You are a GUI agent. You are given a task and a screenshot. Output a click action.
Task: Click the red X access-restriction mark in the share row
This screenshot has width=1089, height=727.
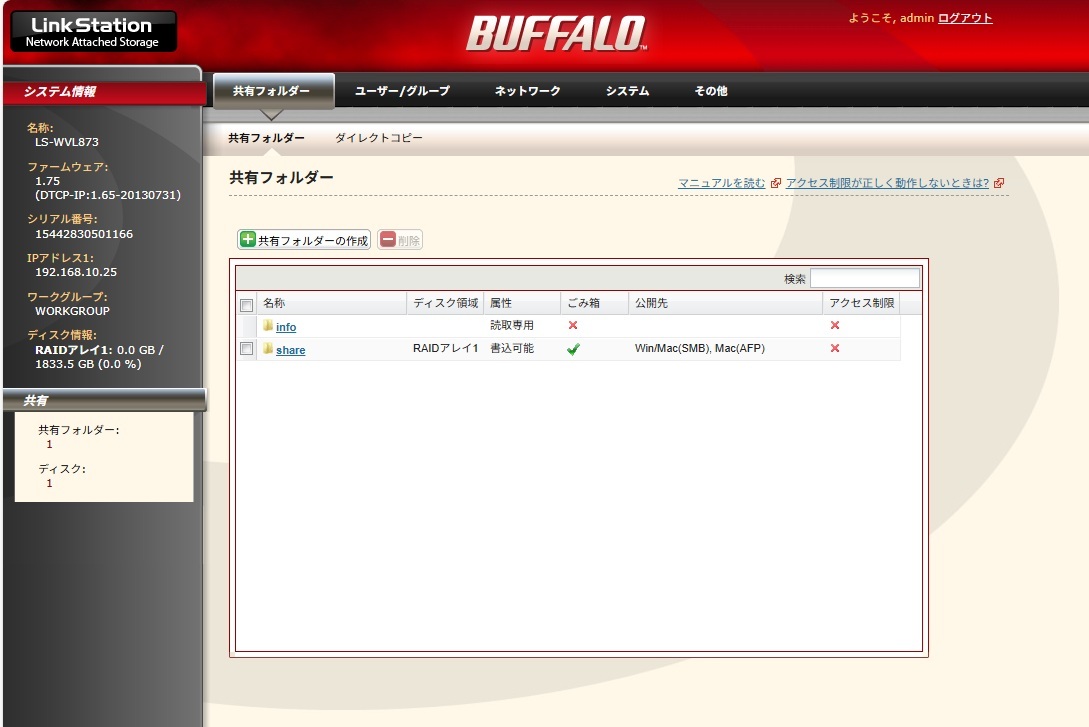pyautogui.click(x=835, y=348)
